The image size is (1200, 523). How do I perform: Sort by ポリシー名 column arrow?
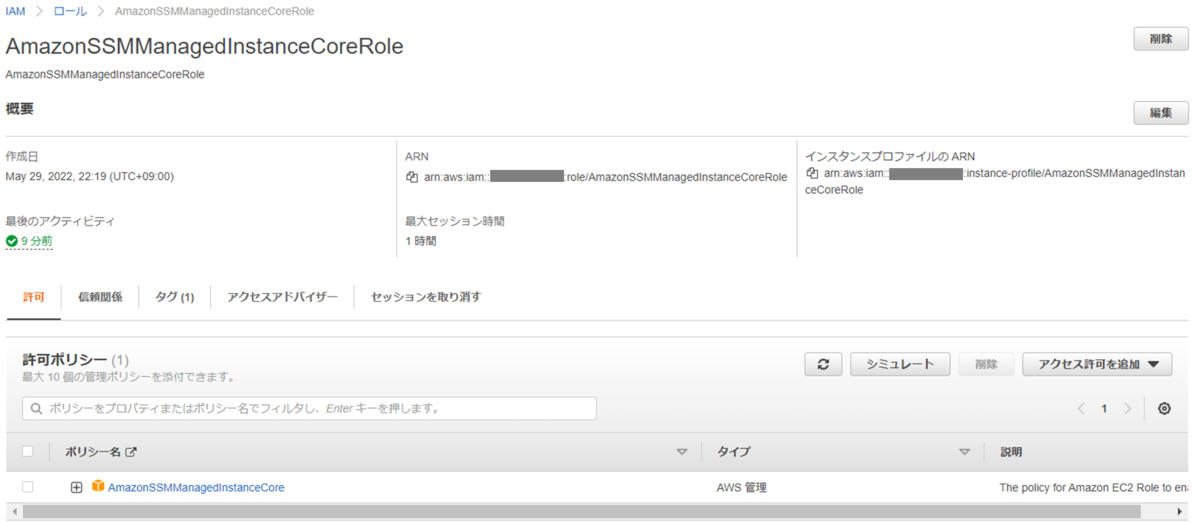click(682, 452)
